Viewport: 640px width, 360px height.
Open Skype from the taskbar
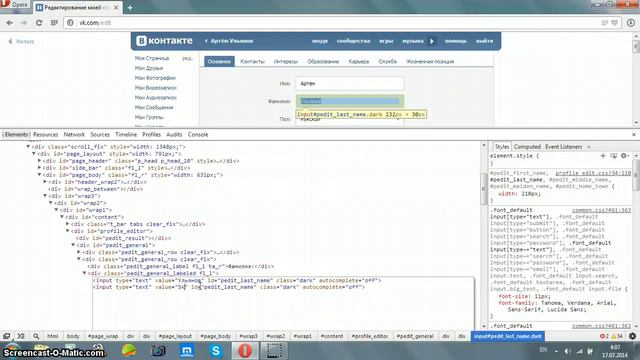(216, 350)
